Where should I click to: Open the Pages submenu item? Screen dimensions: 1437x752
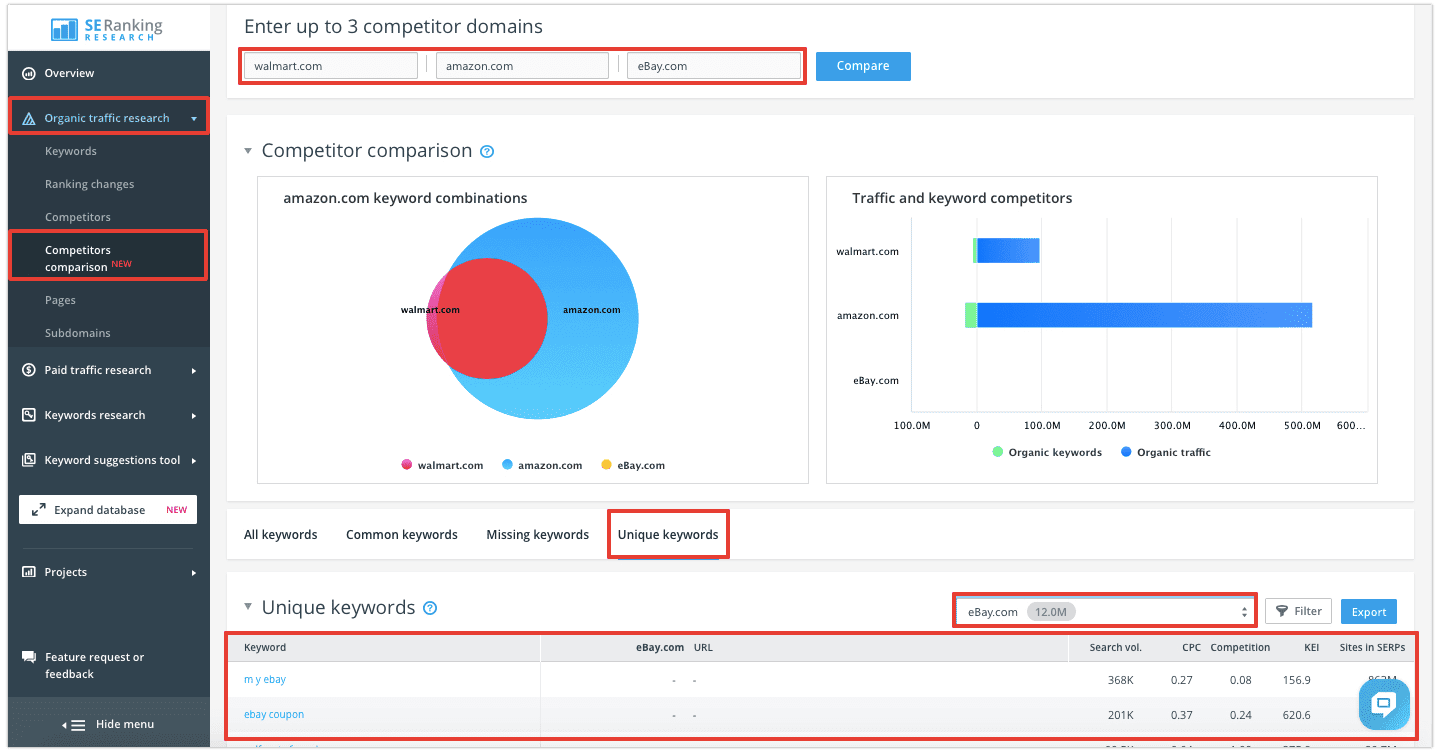[60, 300]
